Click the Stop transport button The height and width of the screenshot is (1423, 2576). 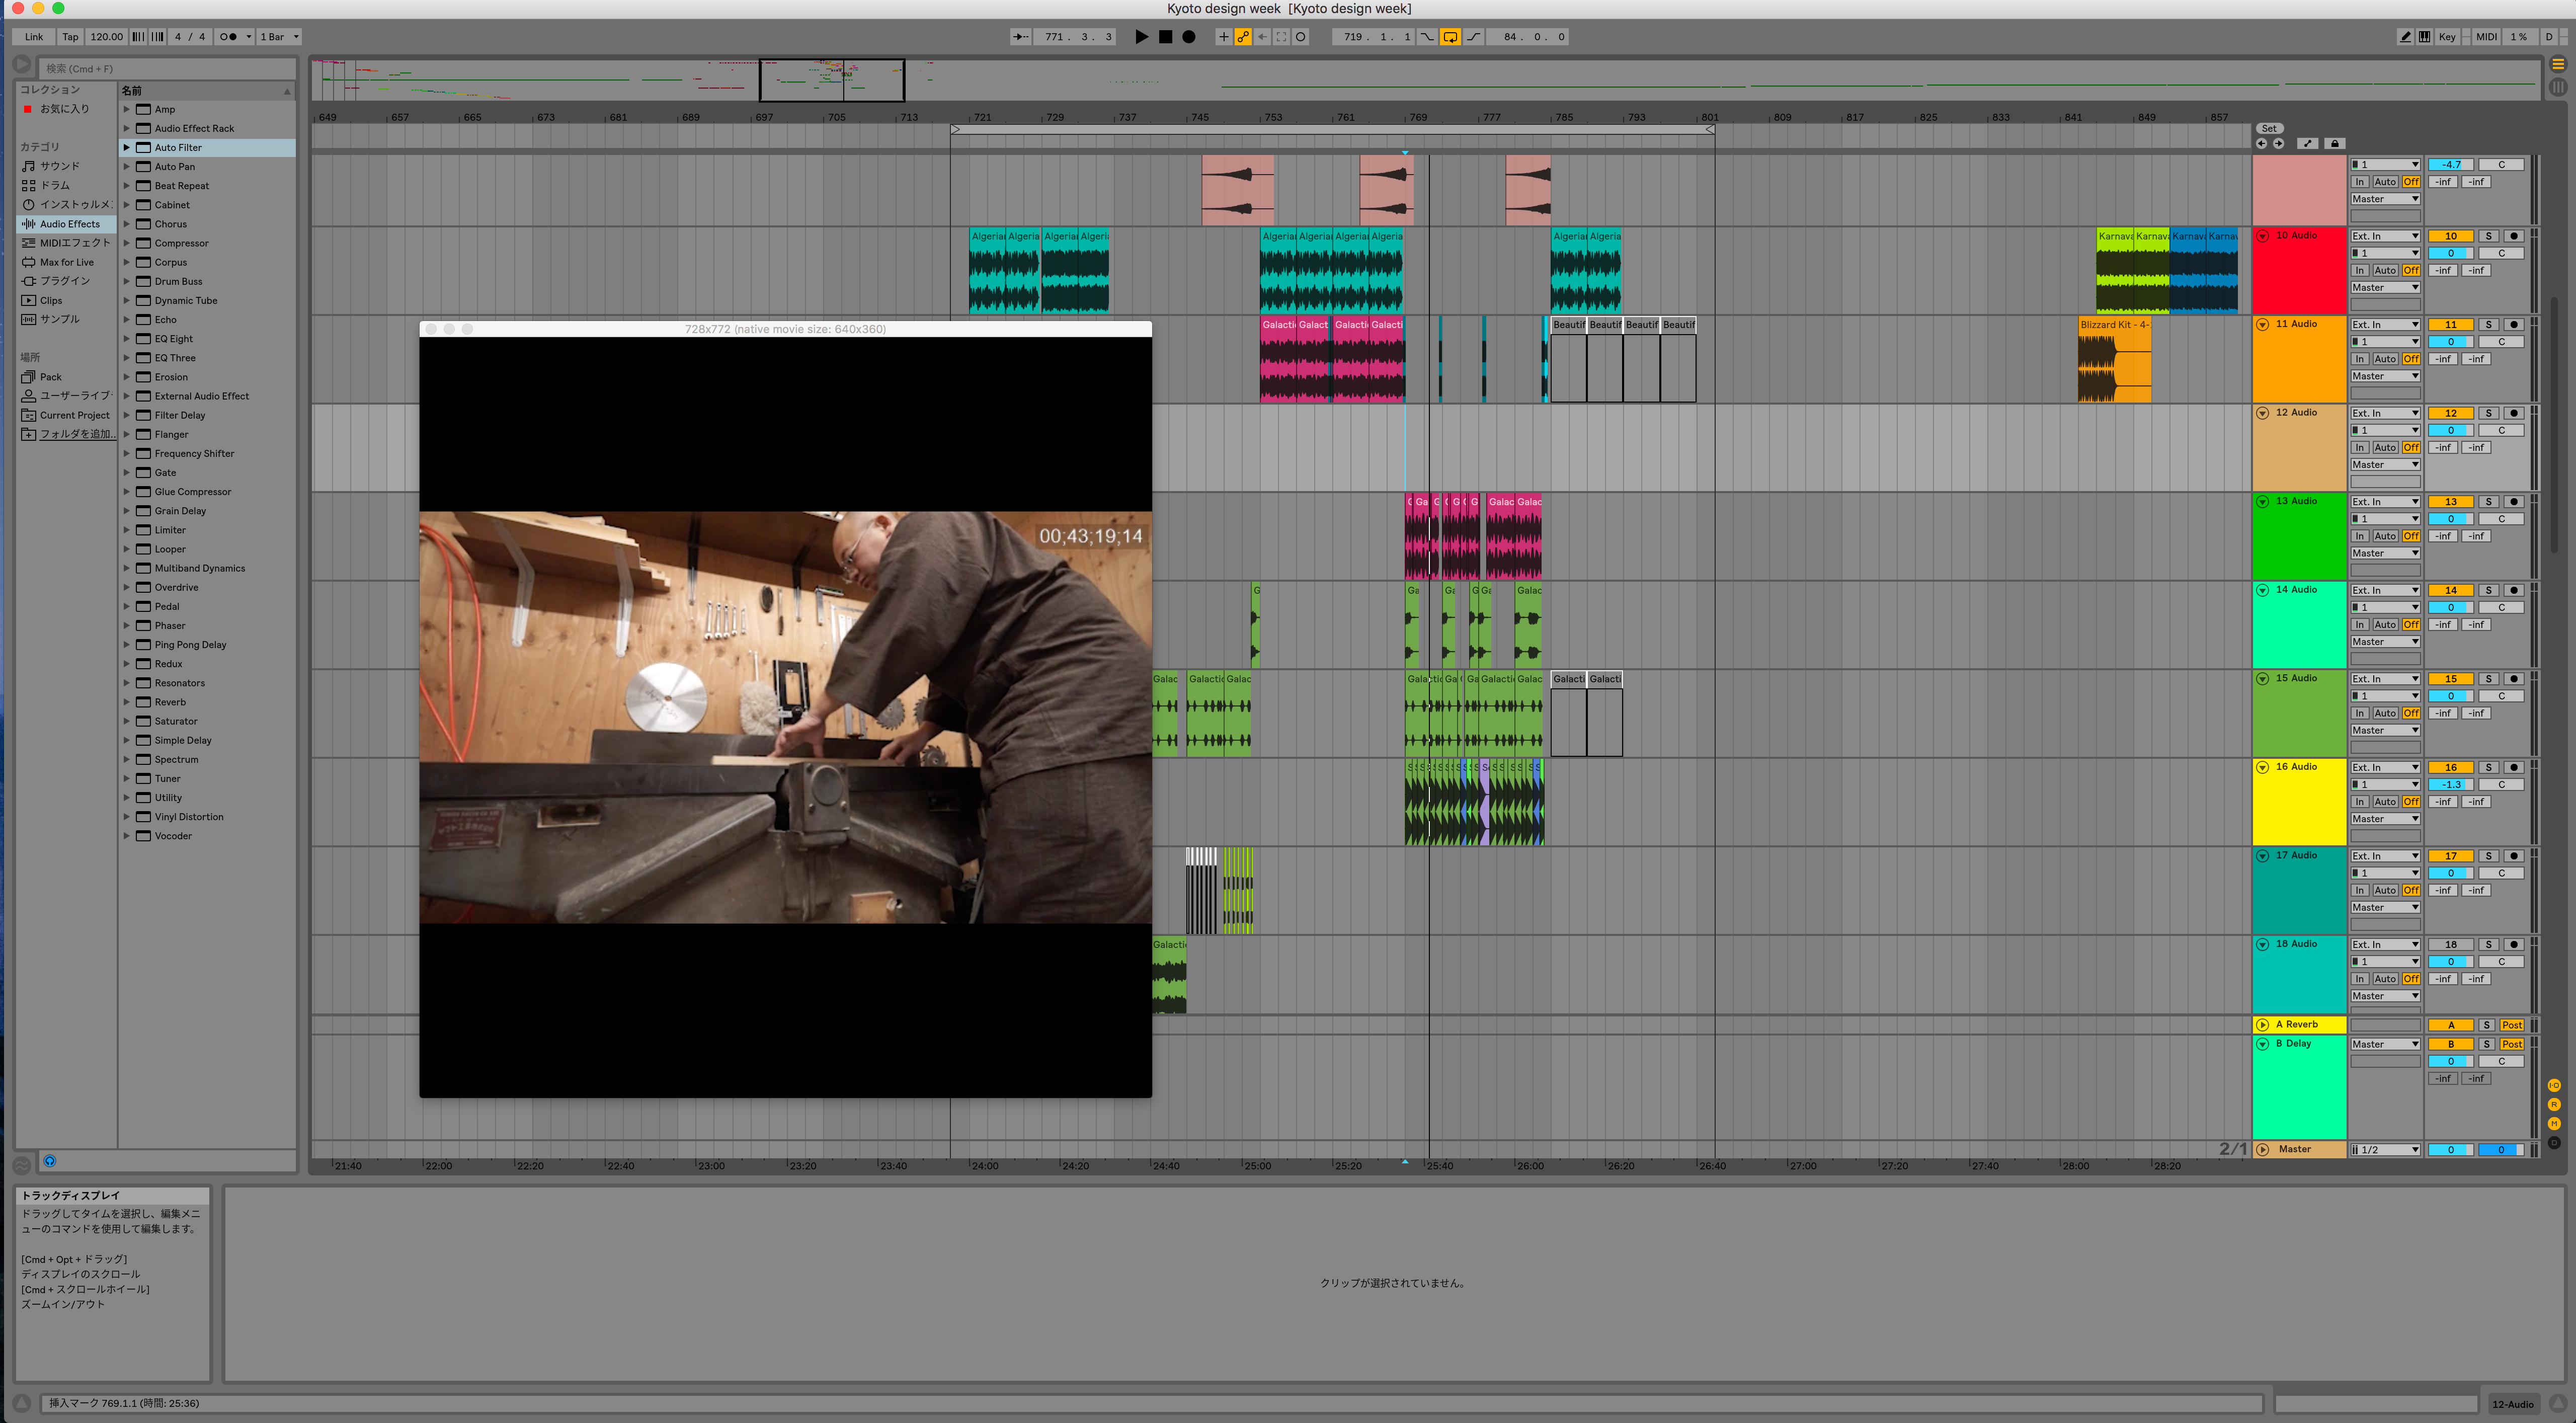pyautogui.click(x=1165, y=37)
